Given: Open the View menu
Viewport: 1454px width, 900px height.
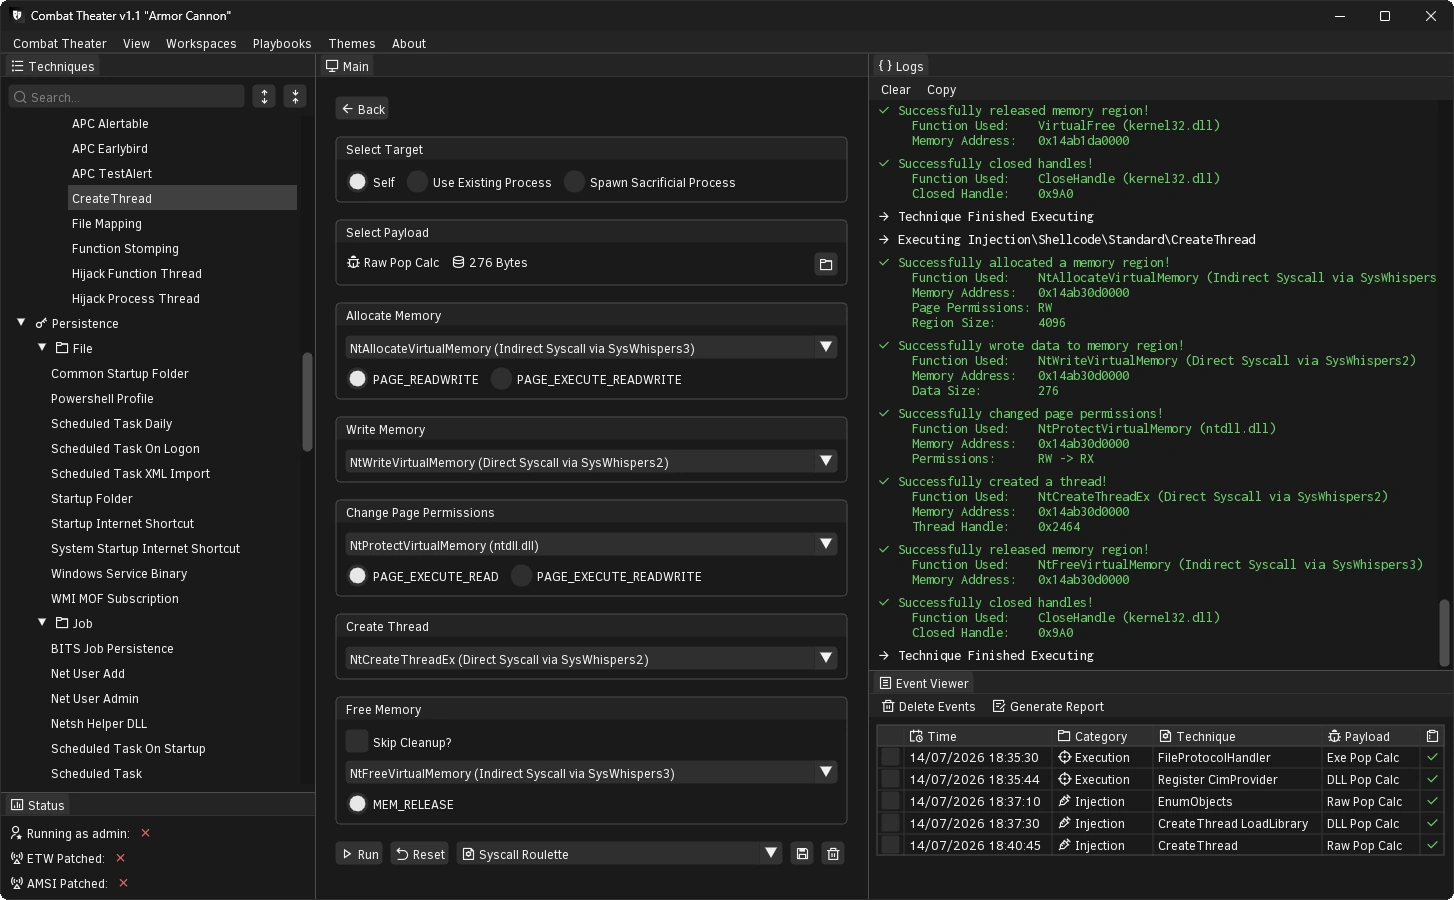Looking at the screenshot, I should tap(136, 44).
